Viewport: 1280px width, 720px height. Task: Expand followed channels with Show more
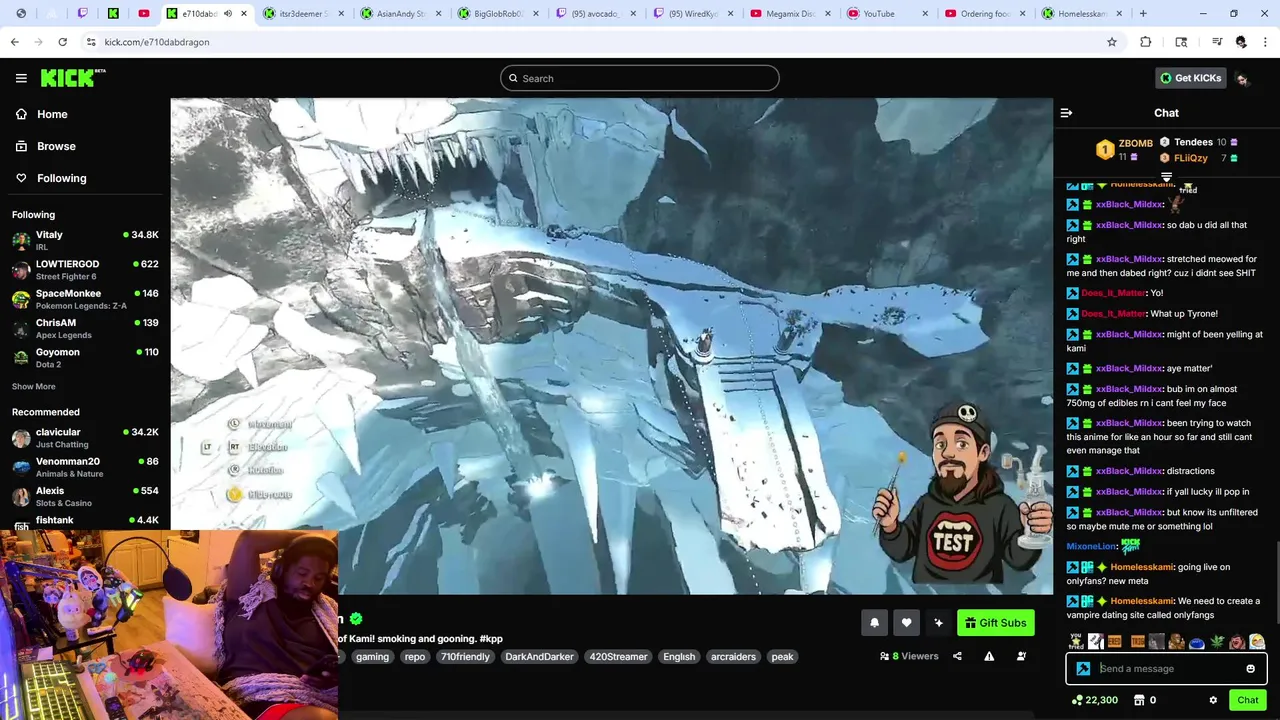[x=33, y=386]
